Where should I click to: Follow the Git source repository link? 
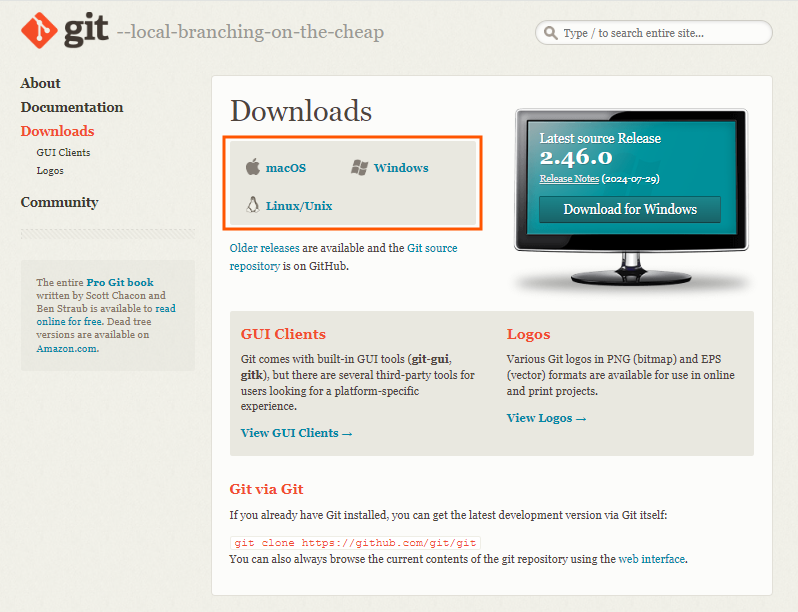click(x=344, y=257)
